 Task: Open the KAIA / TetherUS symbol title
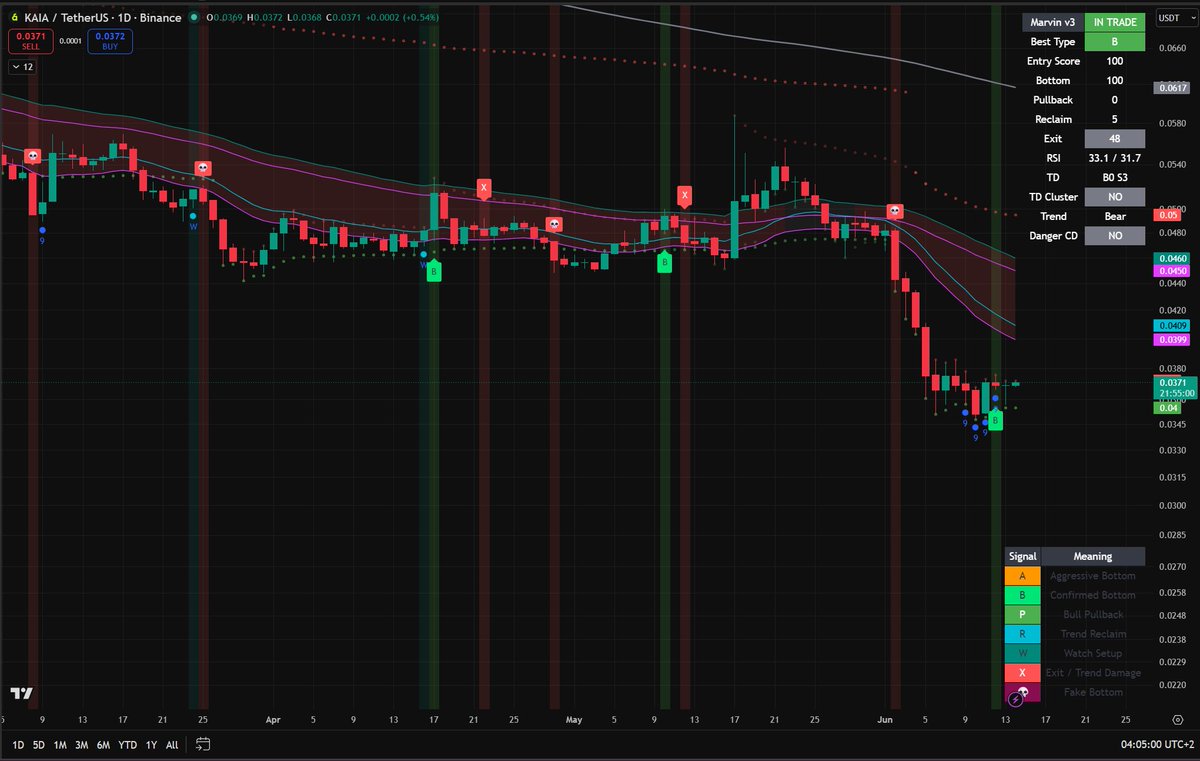coord(101,18)
